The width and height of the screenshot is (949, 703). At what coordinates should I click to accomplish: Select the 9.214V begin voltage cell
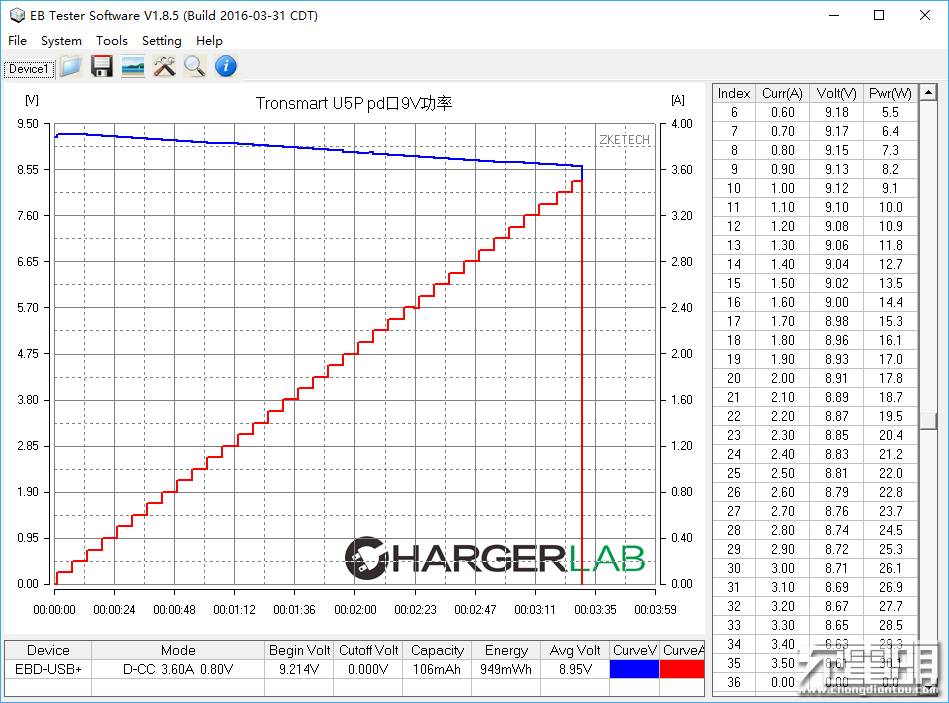click(x=300, y=669)
